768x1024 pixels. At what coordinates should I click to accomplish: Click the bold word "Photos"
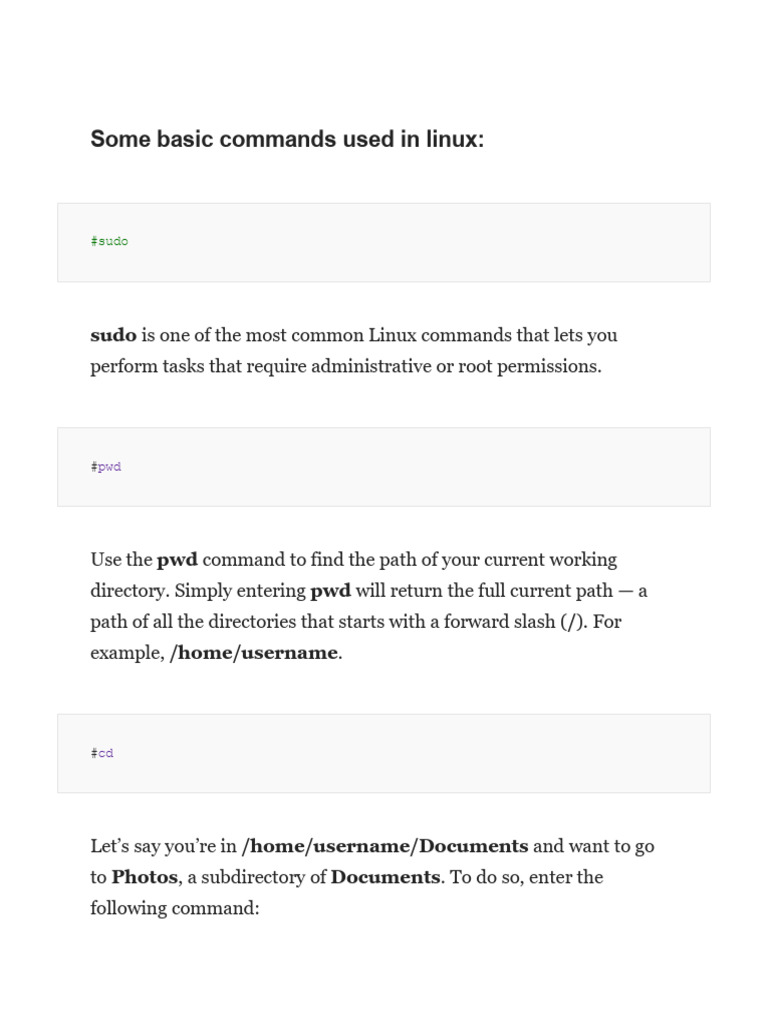tap(144, 877)
